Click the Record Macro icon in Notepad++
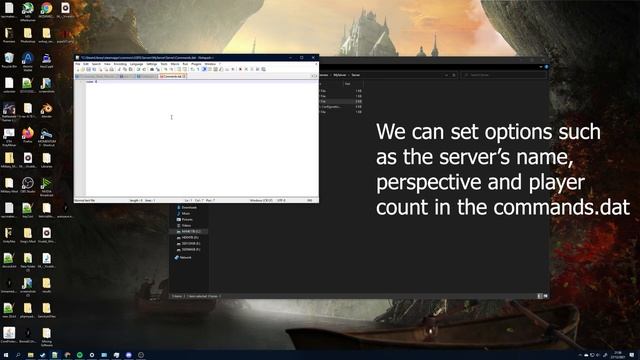 (x=240, y=69)
